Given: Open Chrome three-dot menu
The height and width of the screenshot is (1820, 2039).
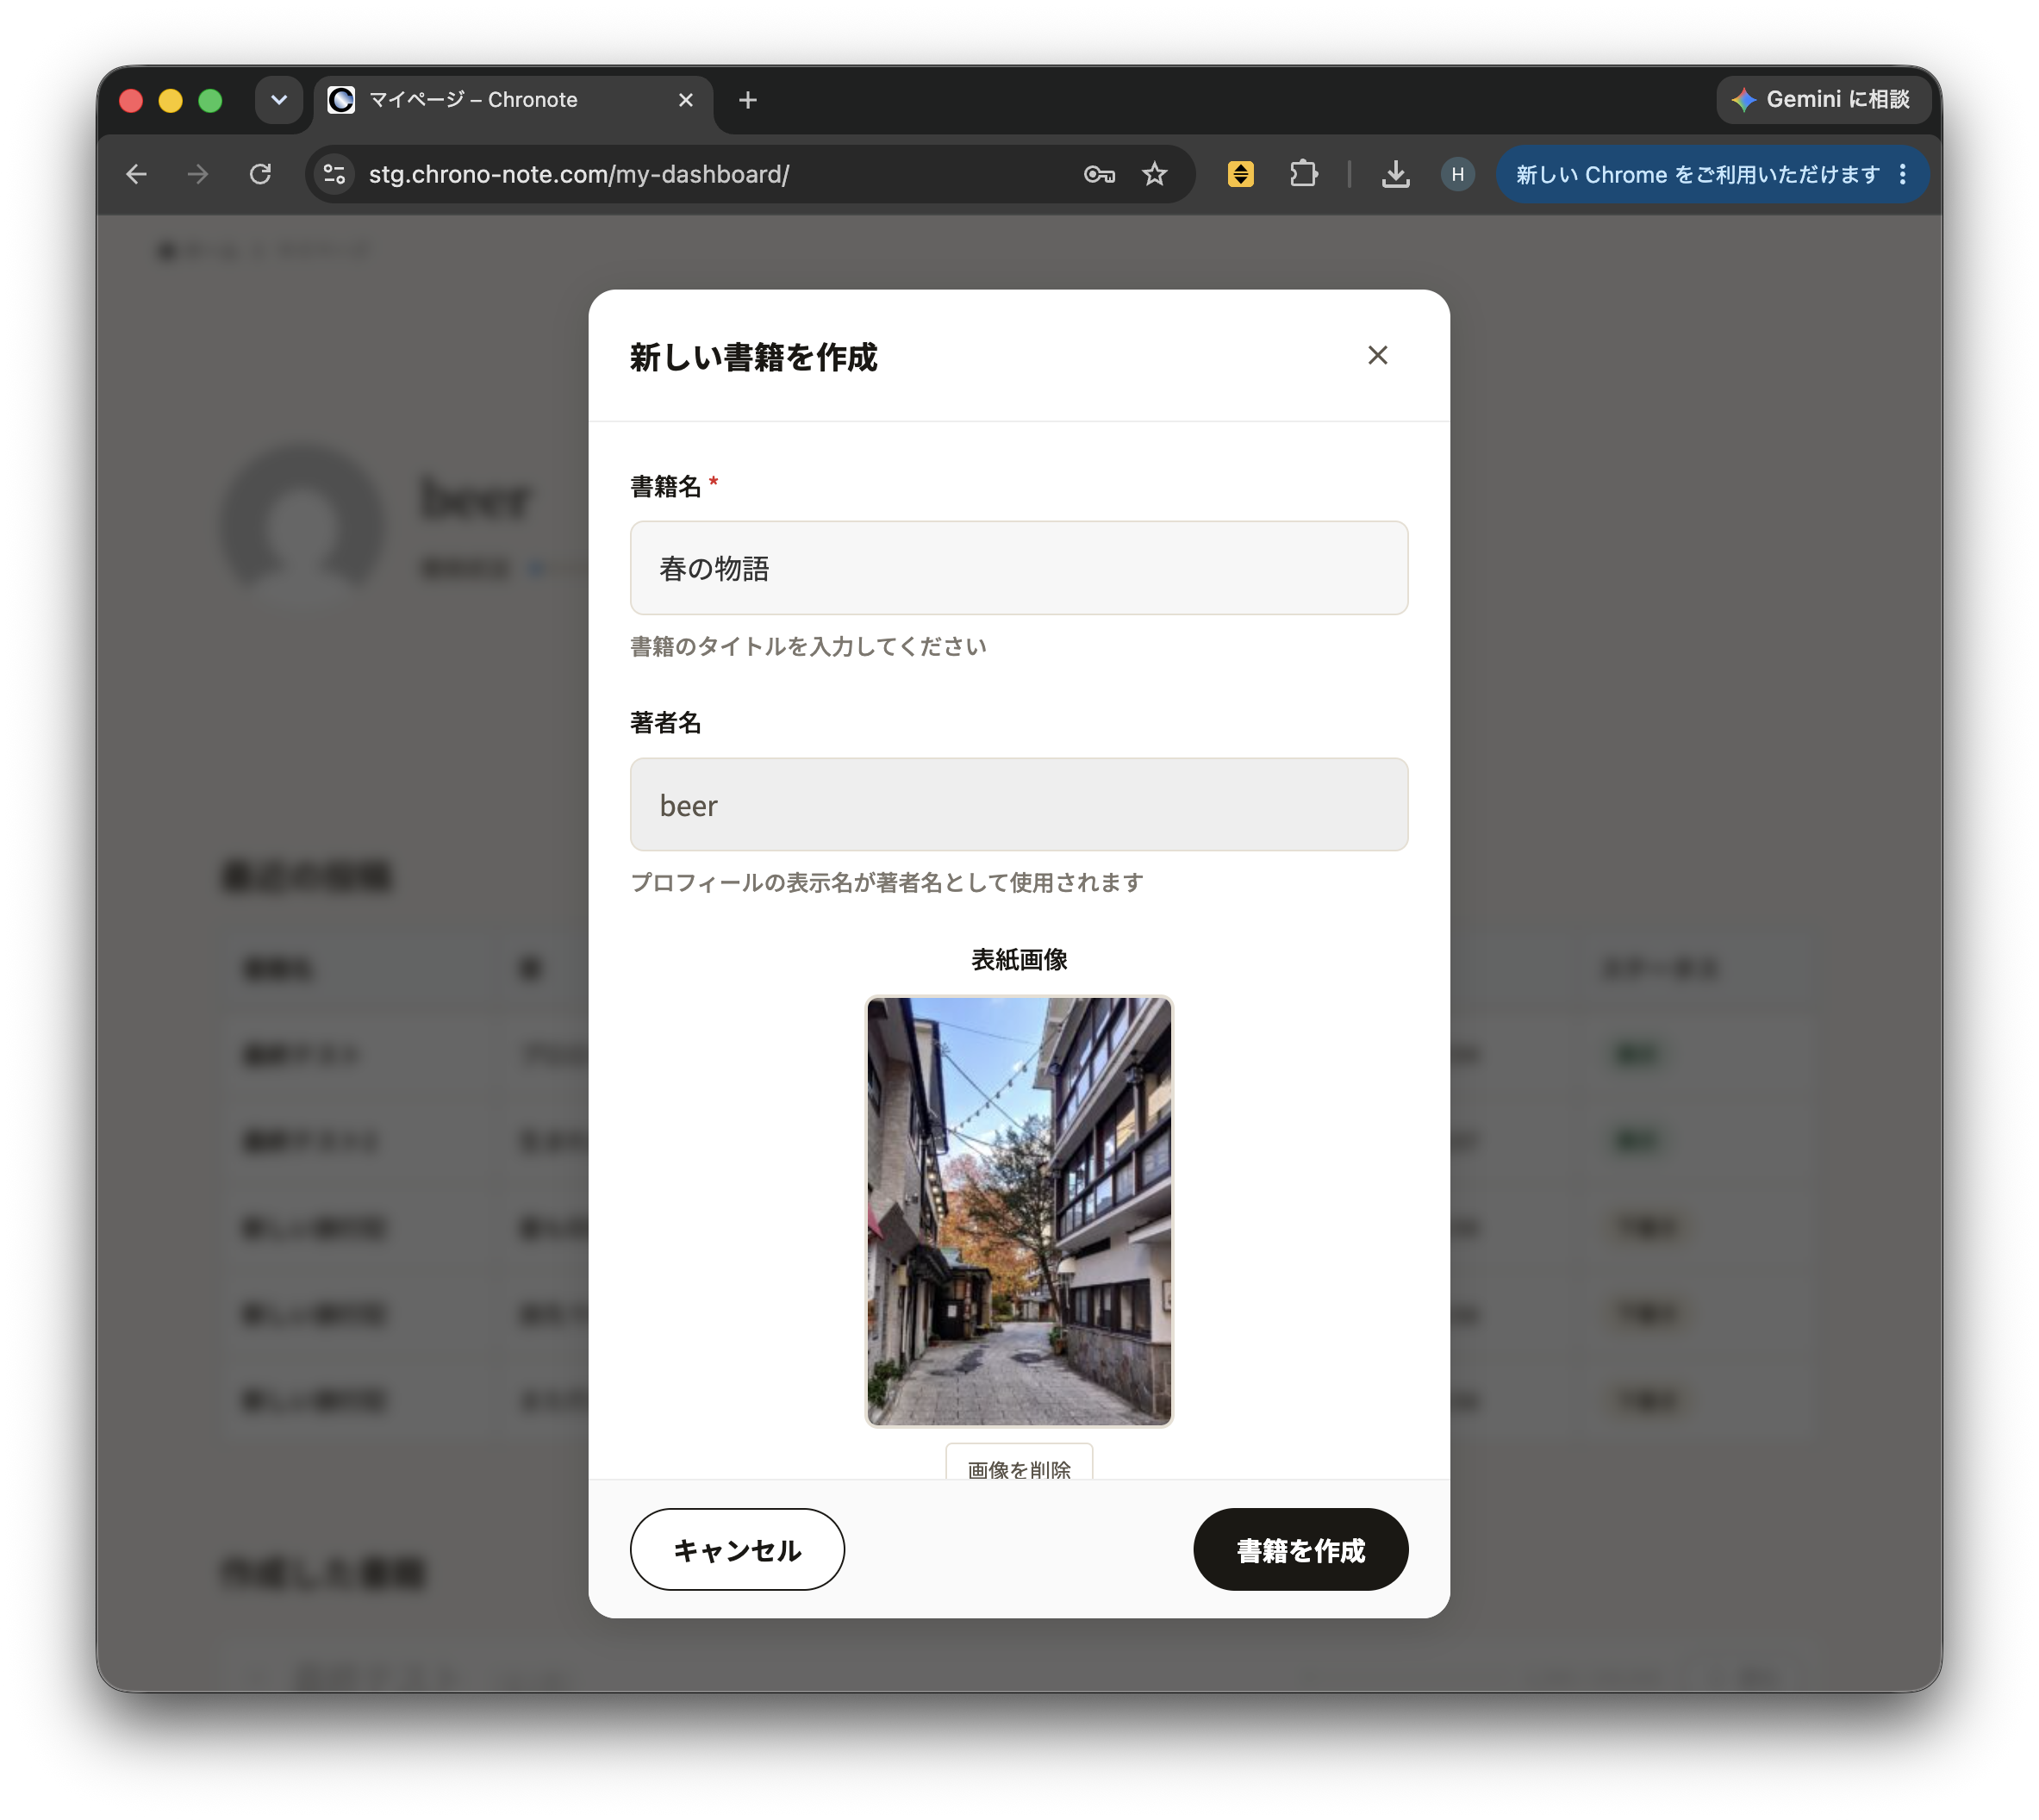Looking at the screenshot, I should 1902,174.
